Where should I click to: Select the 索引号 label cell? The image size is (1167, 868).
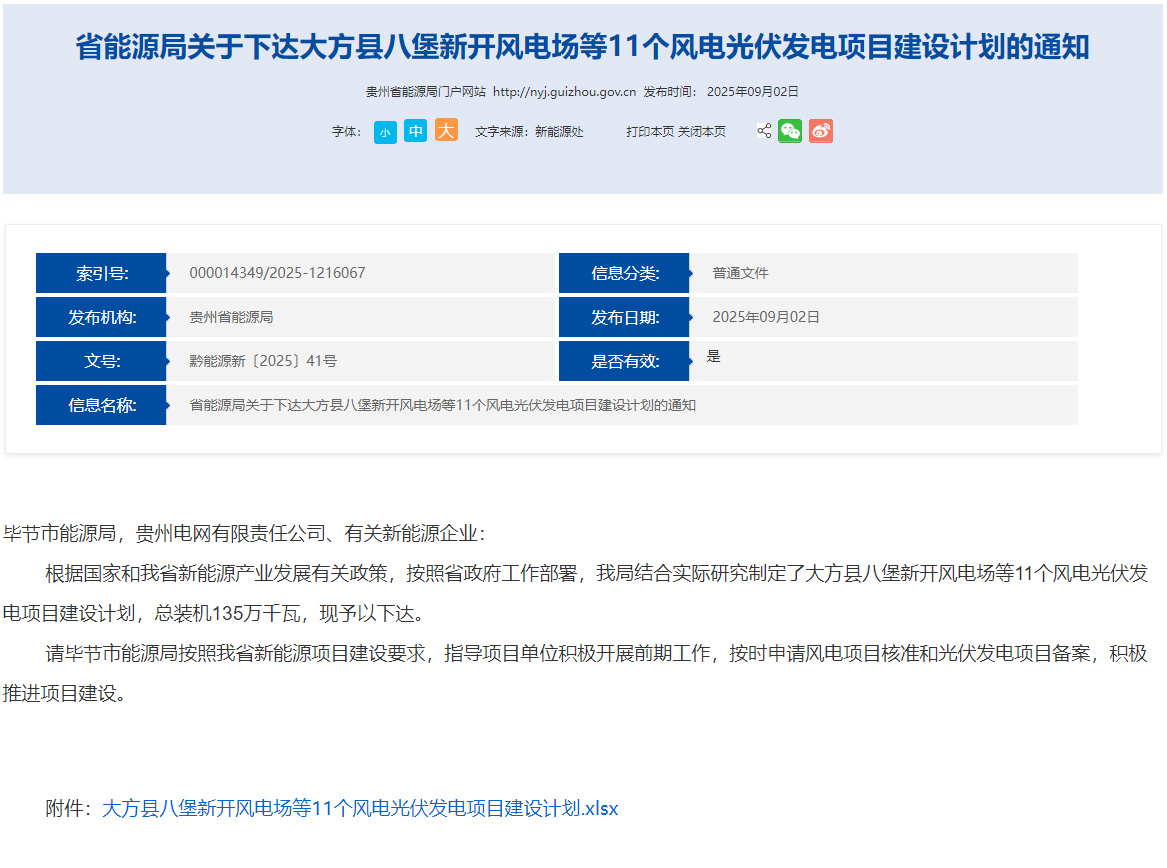point(101,273)
